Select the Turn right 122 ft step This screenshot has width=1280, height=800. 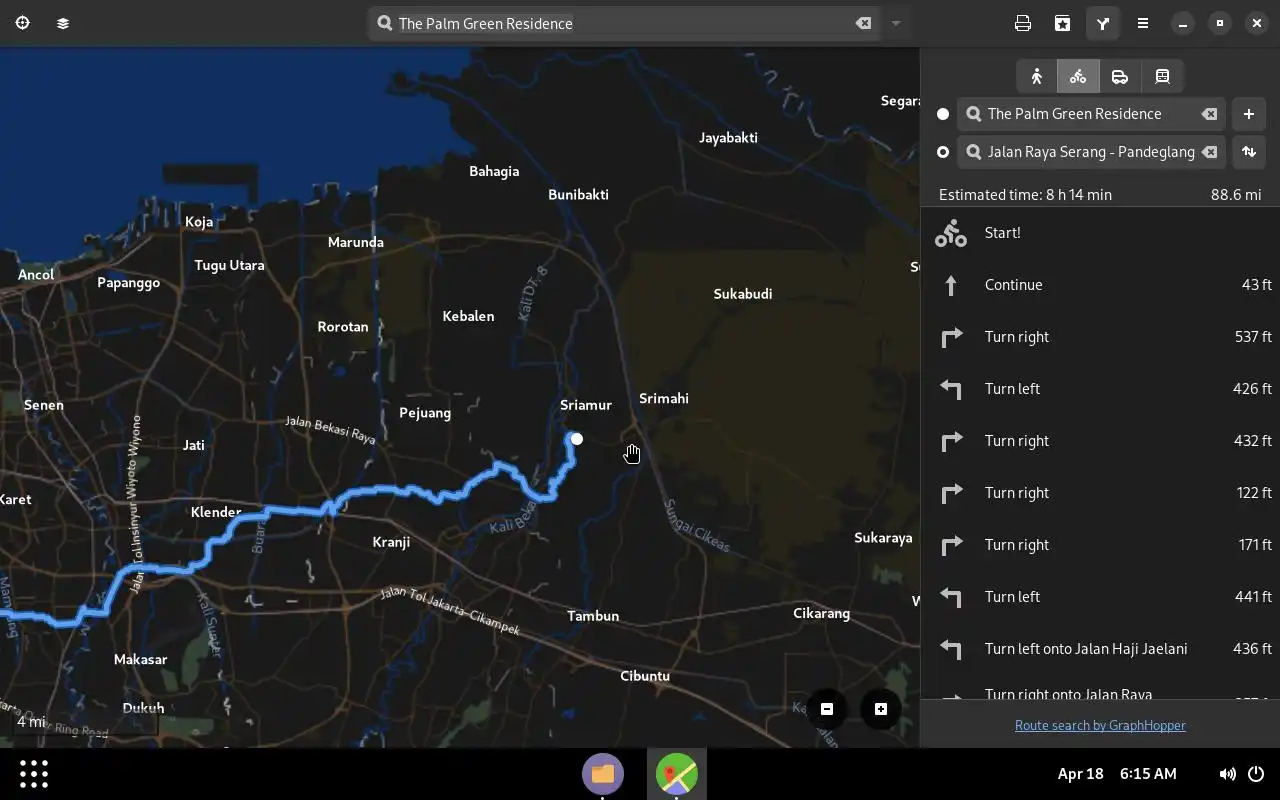click(x=1100, y=493)
